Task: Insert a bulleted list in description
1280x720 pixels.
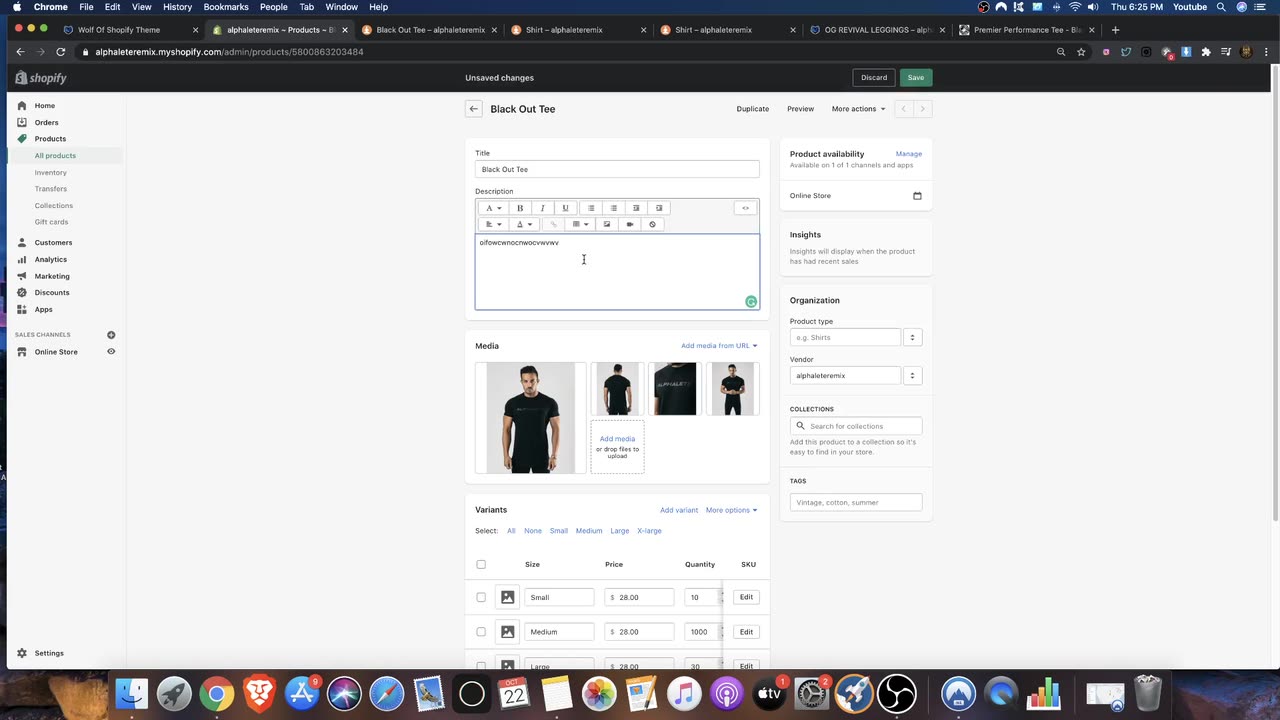Action: (x=591, y=208)
